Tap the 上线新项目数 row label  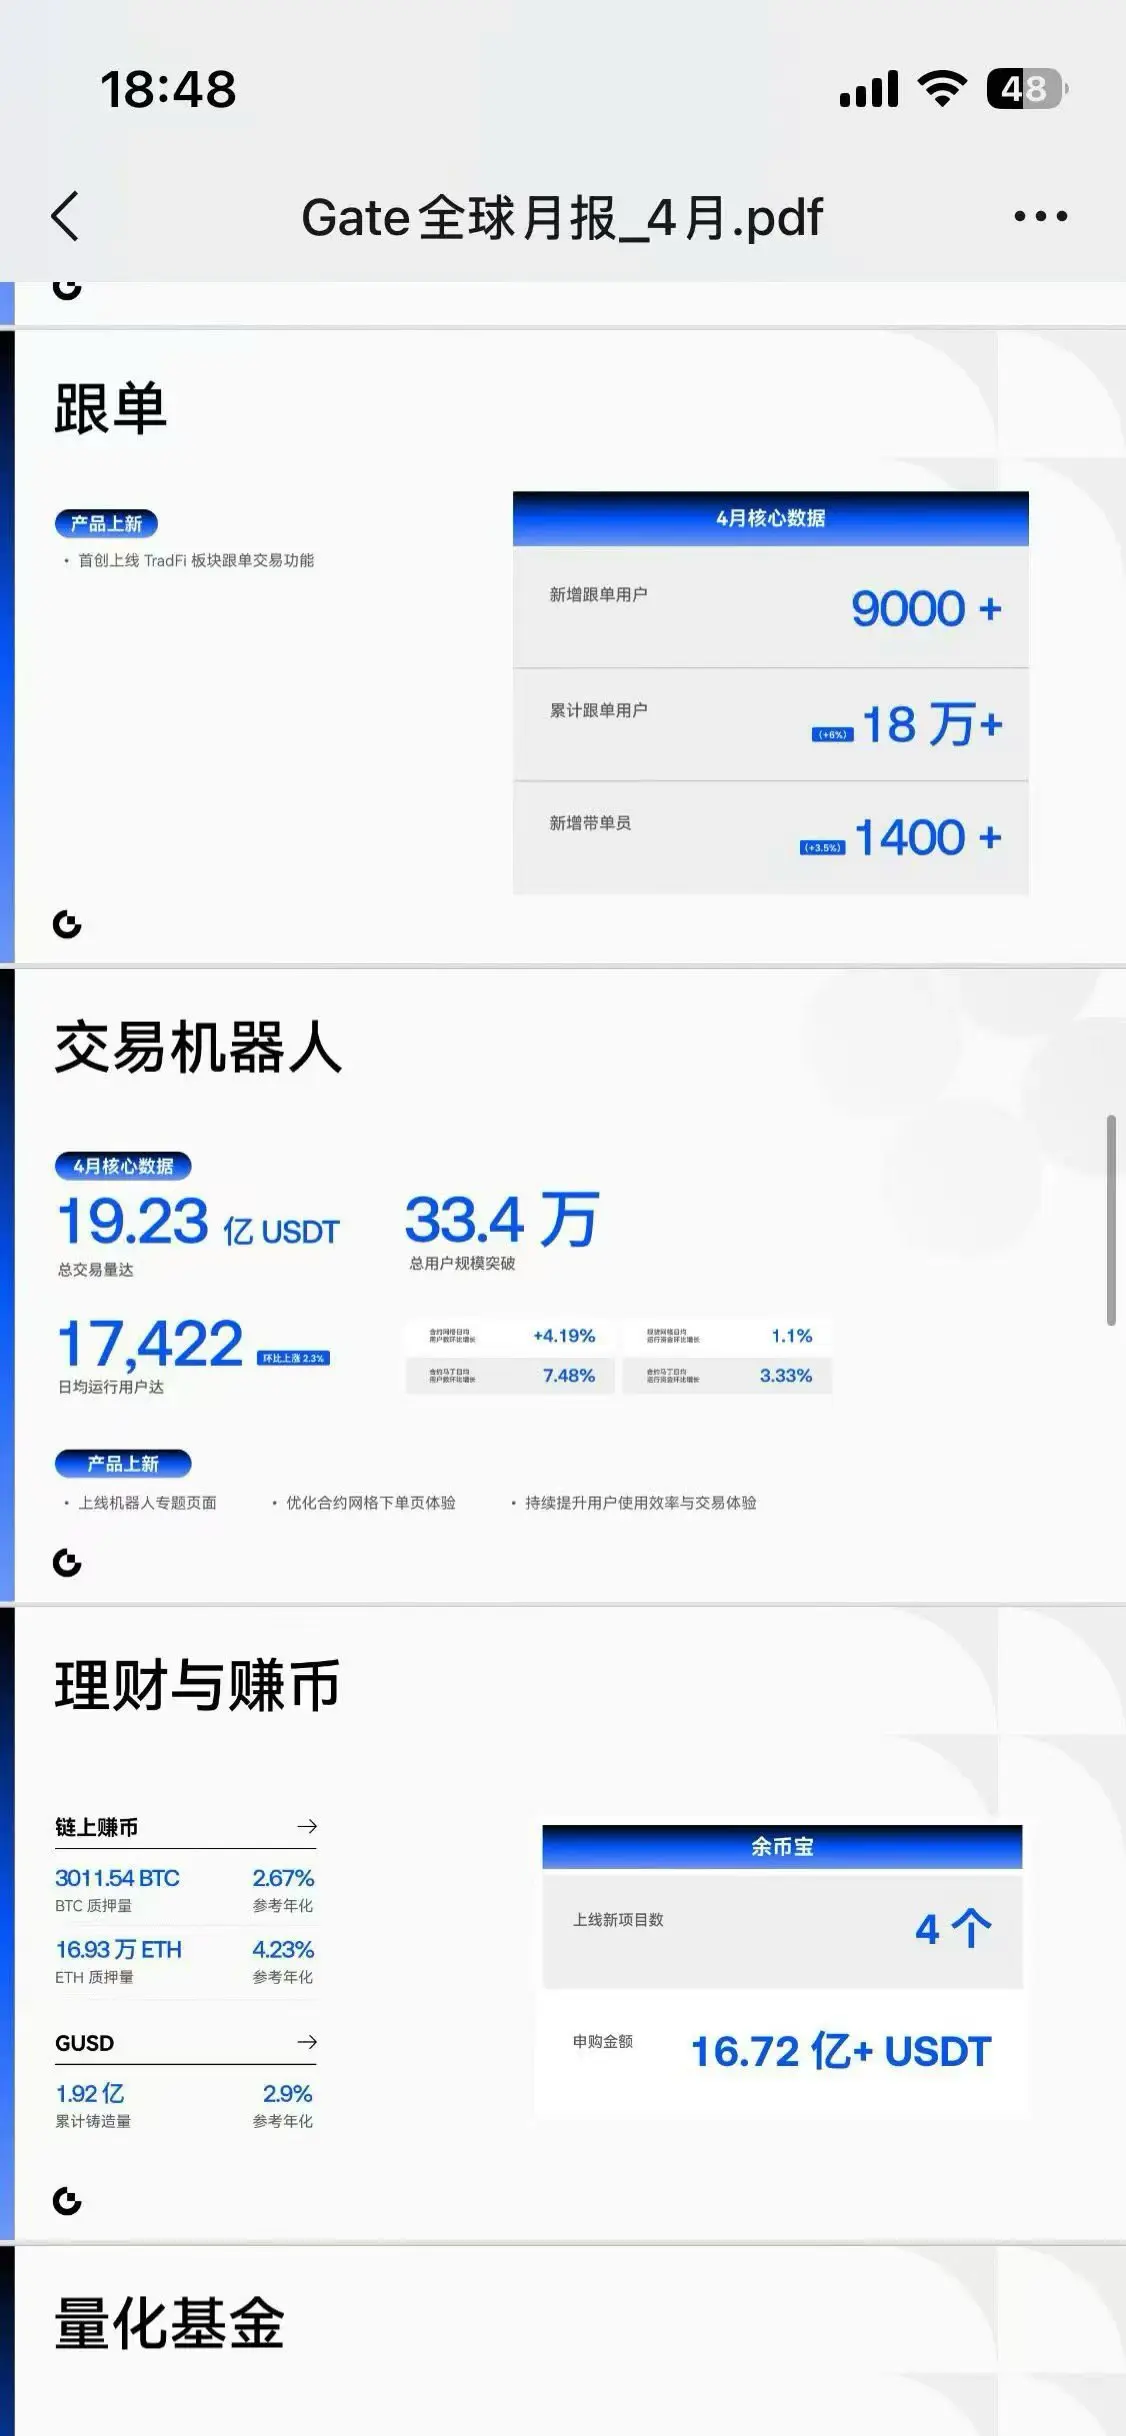618,1919
